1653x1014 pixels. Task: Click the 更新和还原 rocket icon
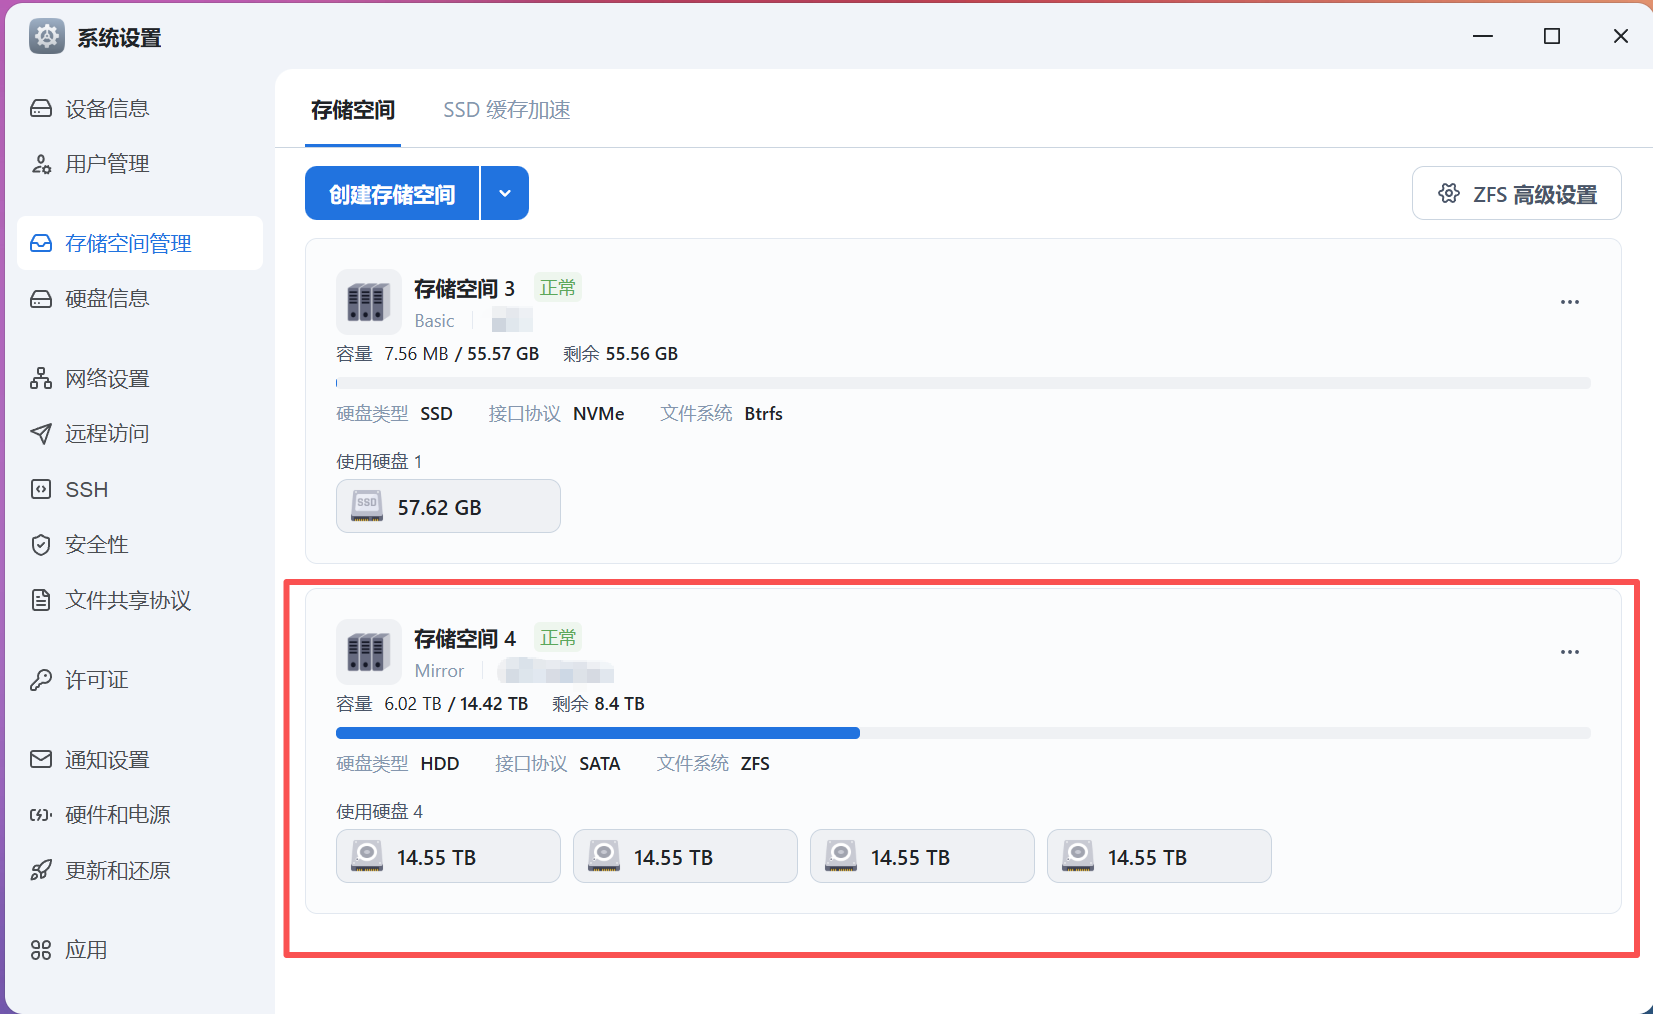pyautogui.click(x=41, y=870)
